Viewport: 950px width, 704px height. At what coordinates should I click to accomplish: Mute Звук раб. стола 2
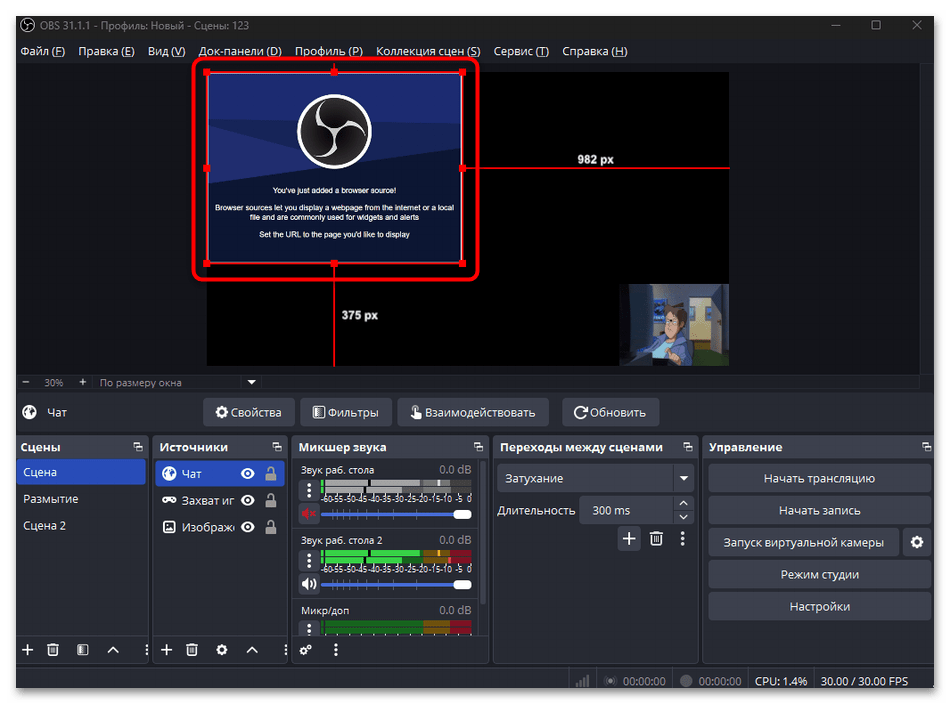pyautogui.click(x=309, y=585)
